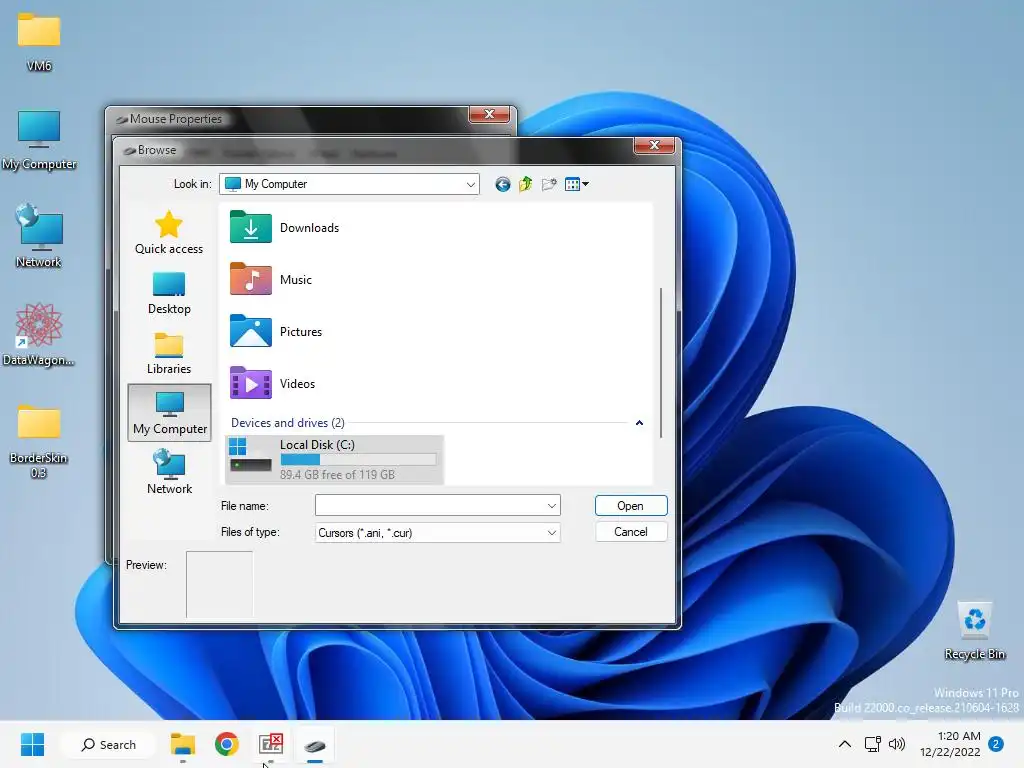1024x768 pixels.
Task: Click the Cancel button
Action: point(631,532)
